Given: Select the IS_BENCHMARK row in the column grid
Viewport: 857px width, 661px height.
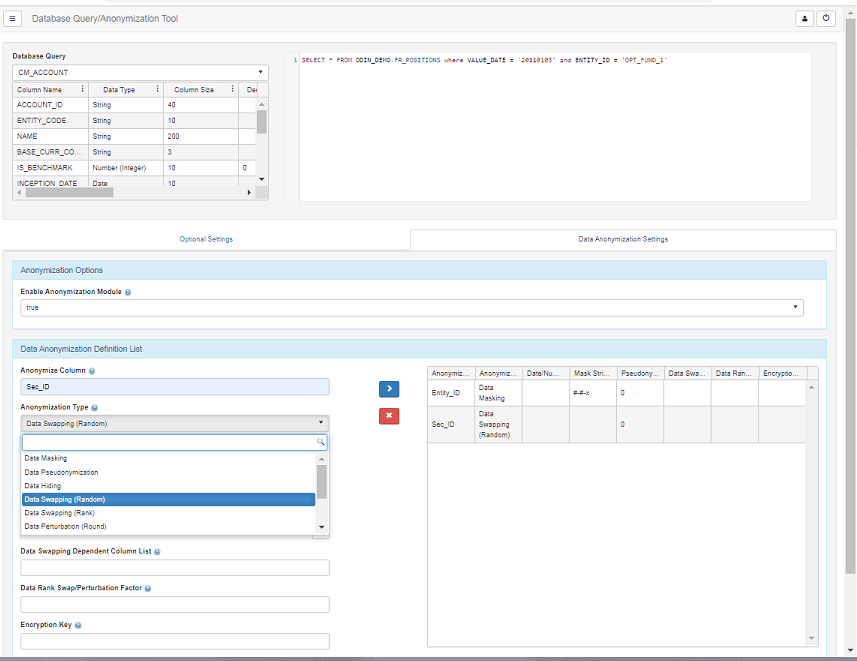Looking at the screenshot, I should tap(134, 168).
